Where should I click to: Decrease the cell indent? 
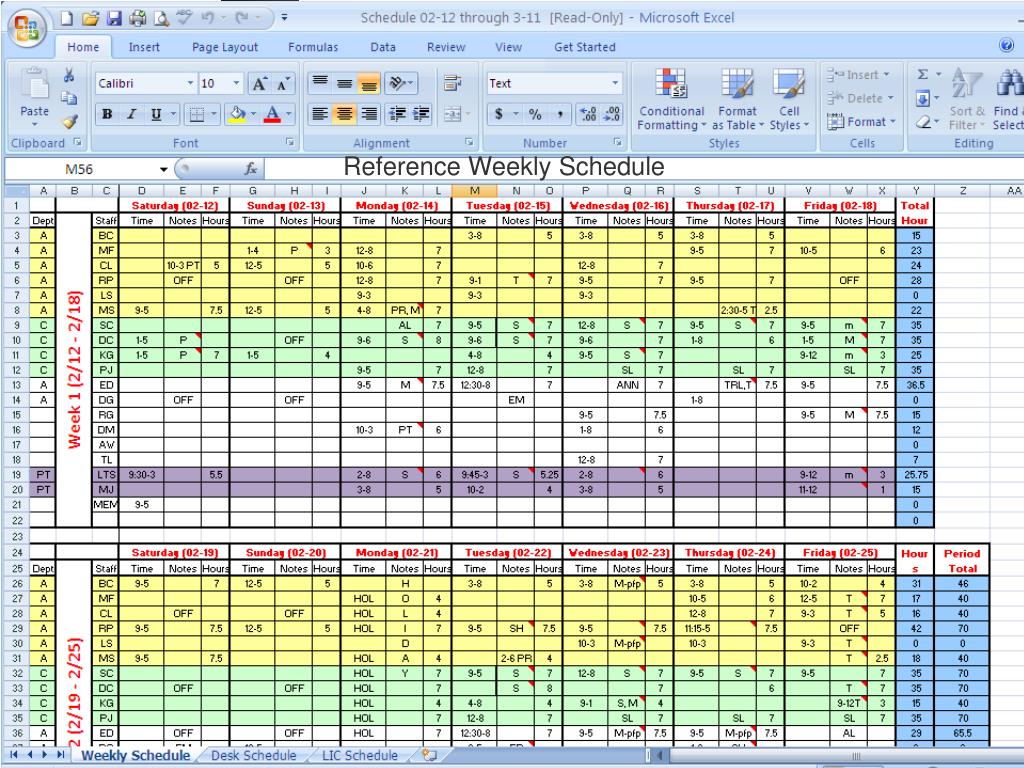(397, 114)
